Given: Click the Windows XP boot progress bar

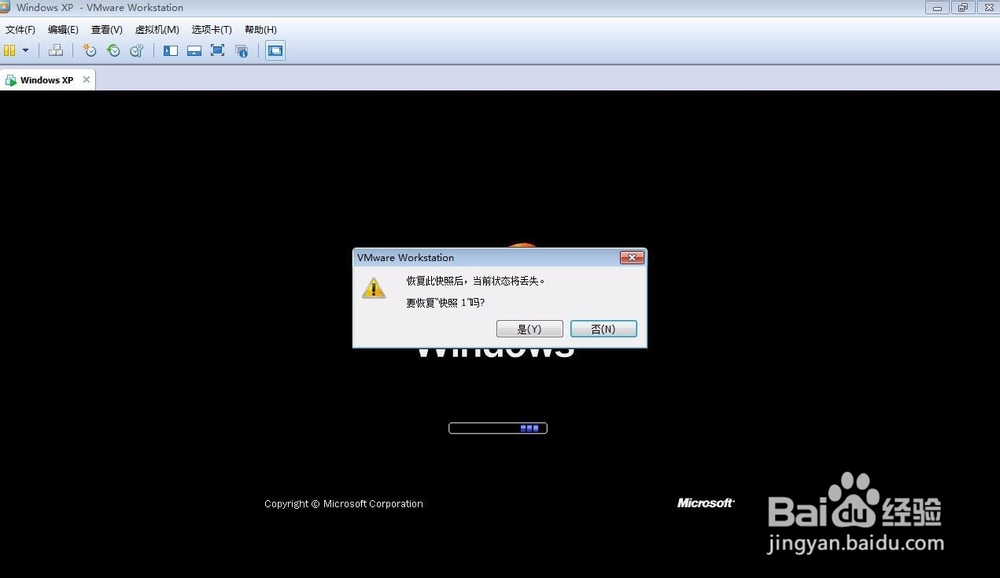Looking at the screenshot, I should coord(498,428).
